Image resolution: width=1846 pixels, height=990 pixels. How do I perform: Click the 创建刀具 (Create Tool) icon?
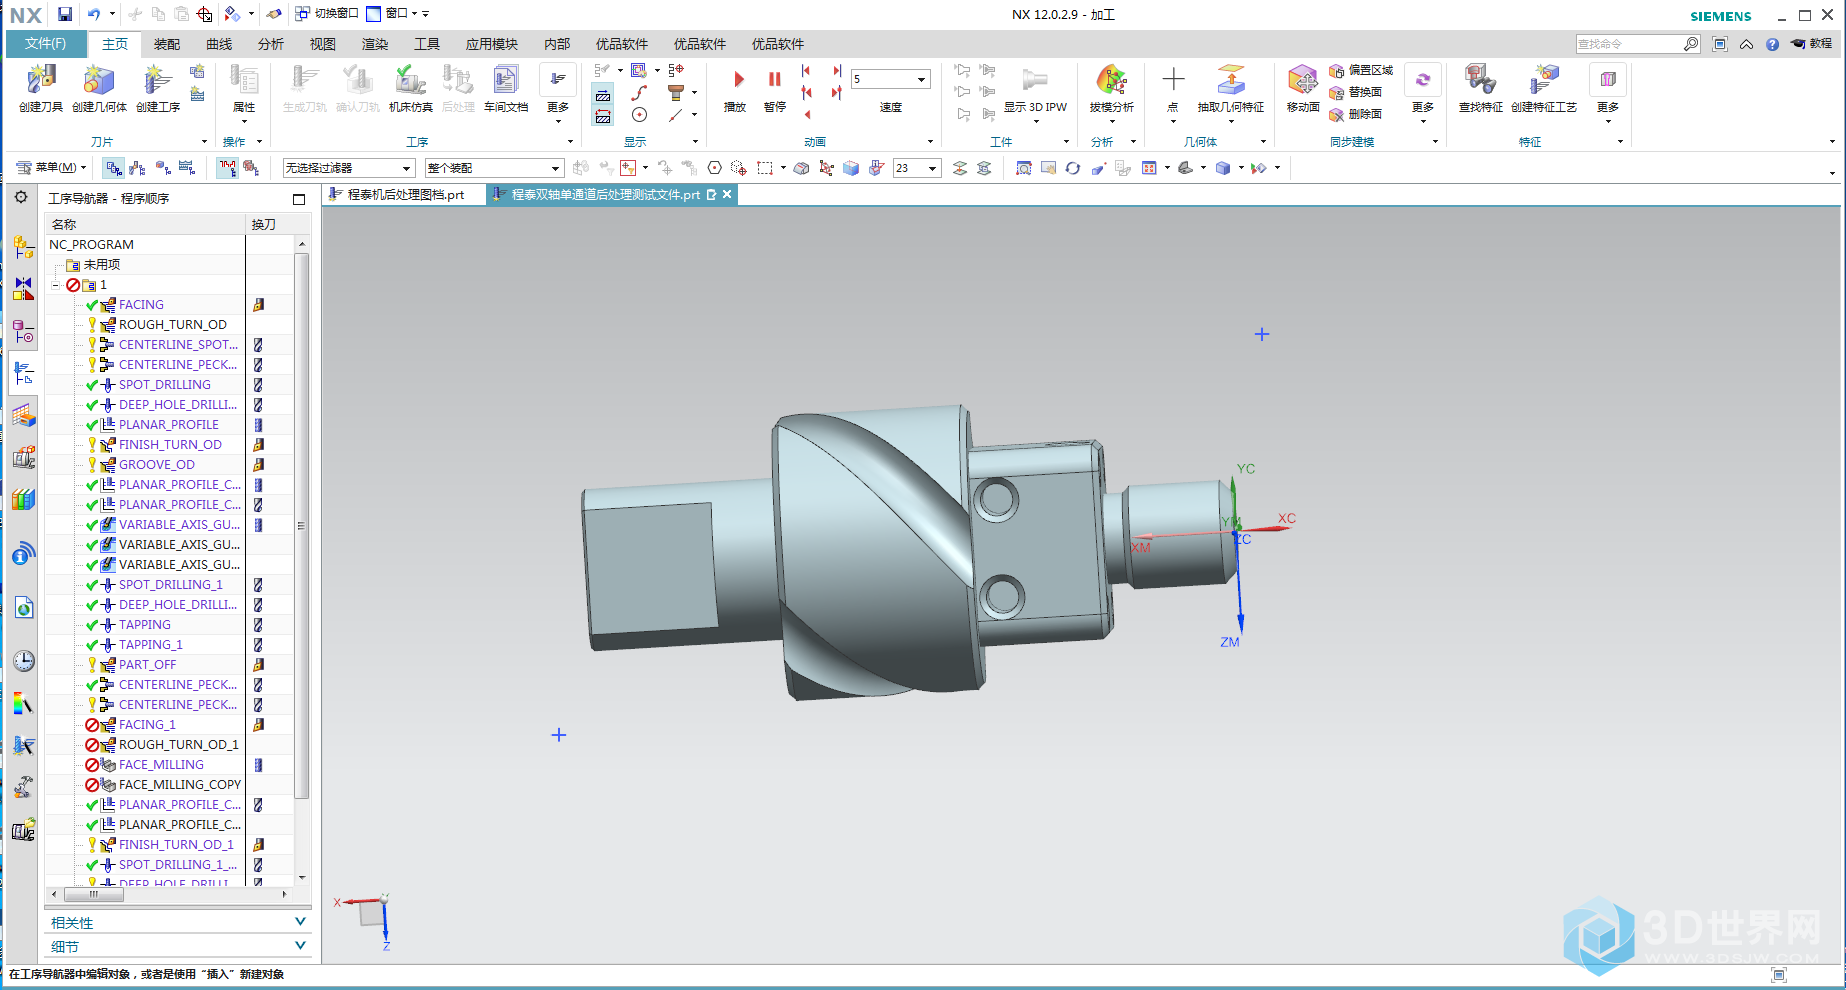tap(41, 80)
